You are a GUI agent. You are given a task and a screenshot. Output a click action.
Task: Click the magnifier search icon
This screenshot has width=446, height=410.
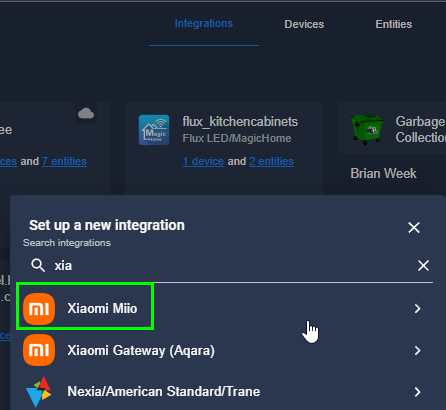(38, 266)
